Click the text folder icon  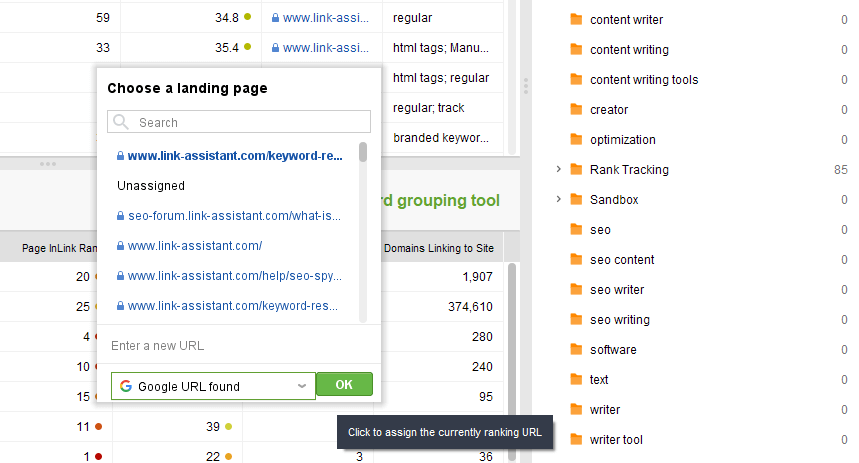pos(576,379)
